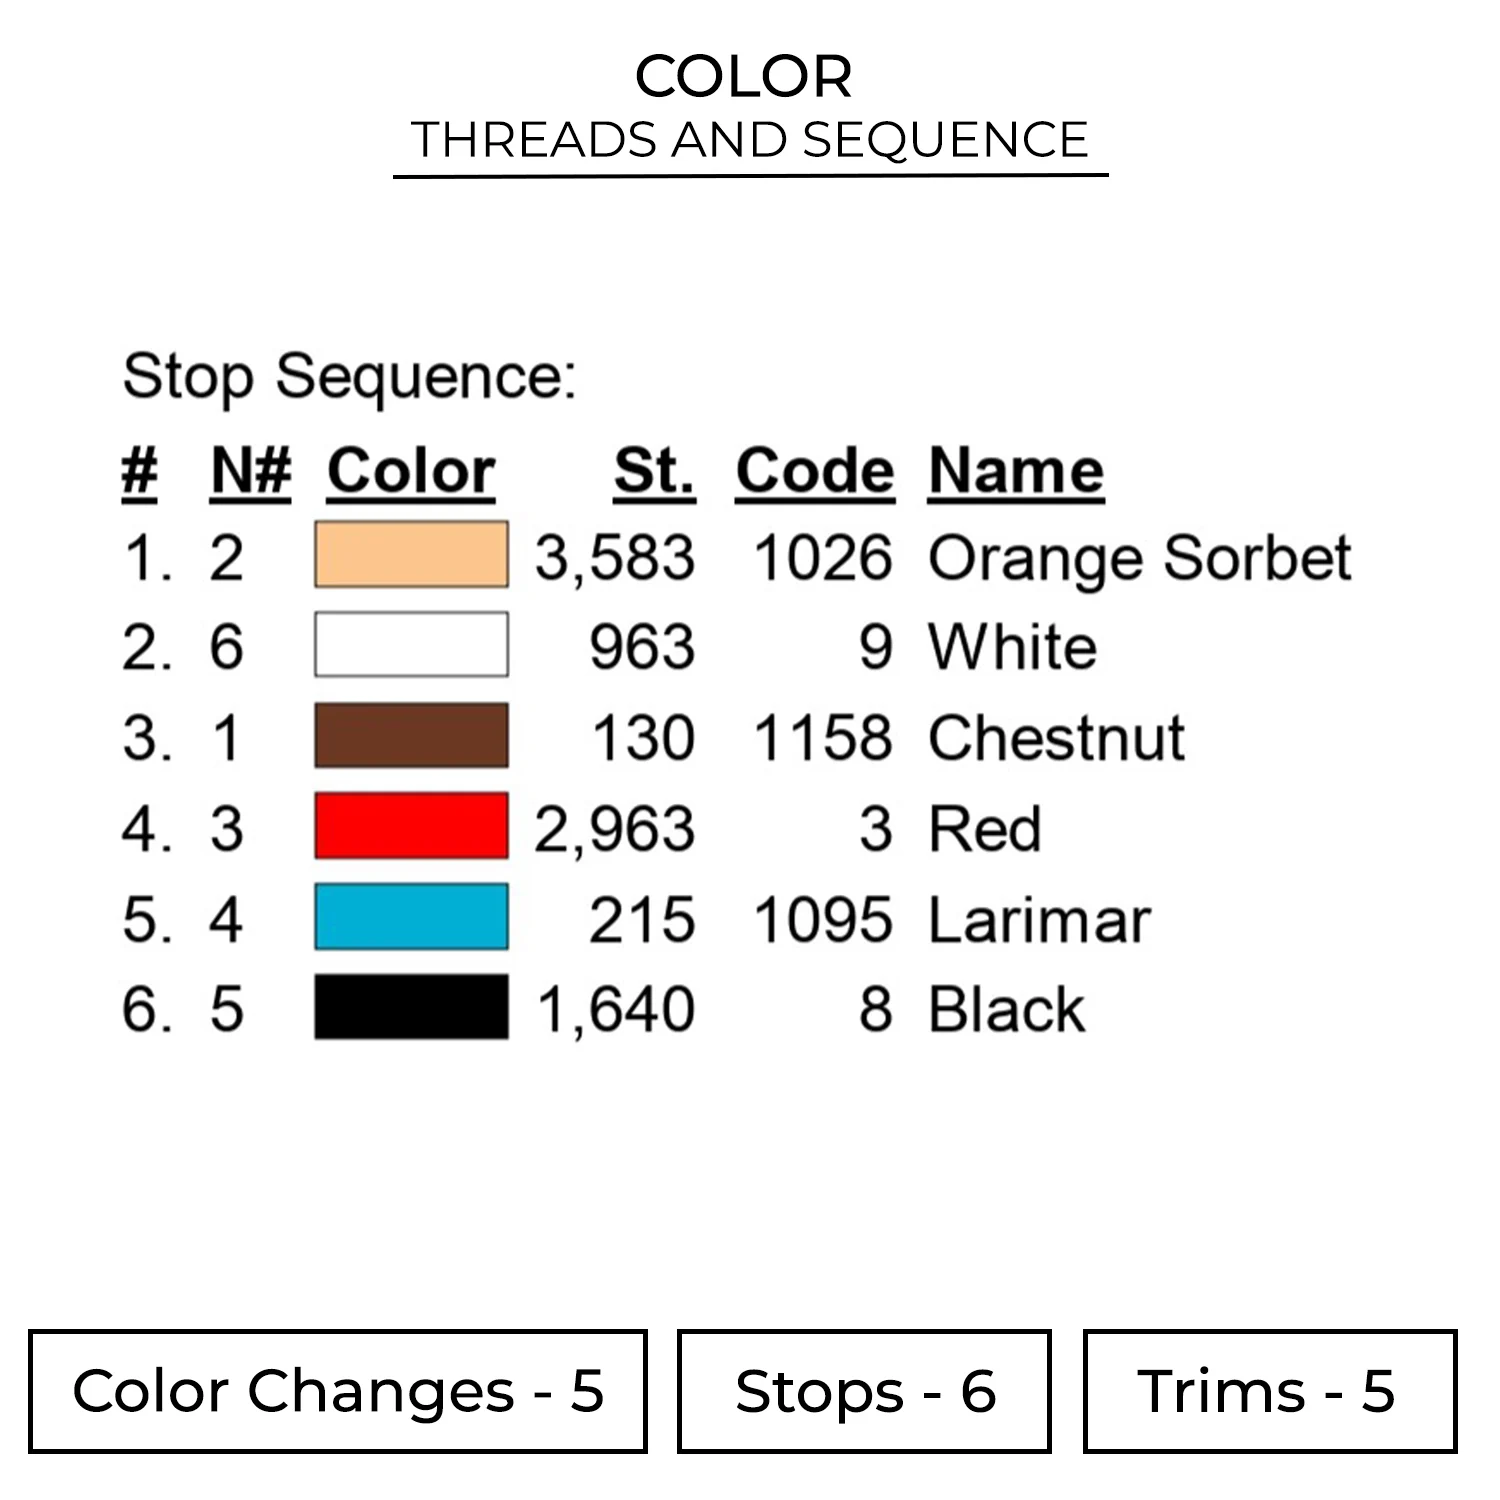Click the Threads and Sequence heading
This screenshot has width=1500, height=1500.
point(750,139)
